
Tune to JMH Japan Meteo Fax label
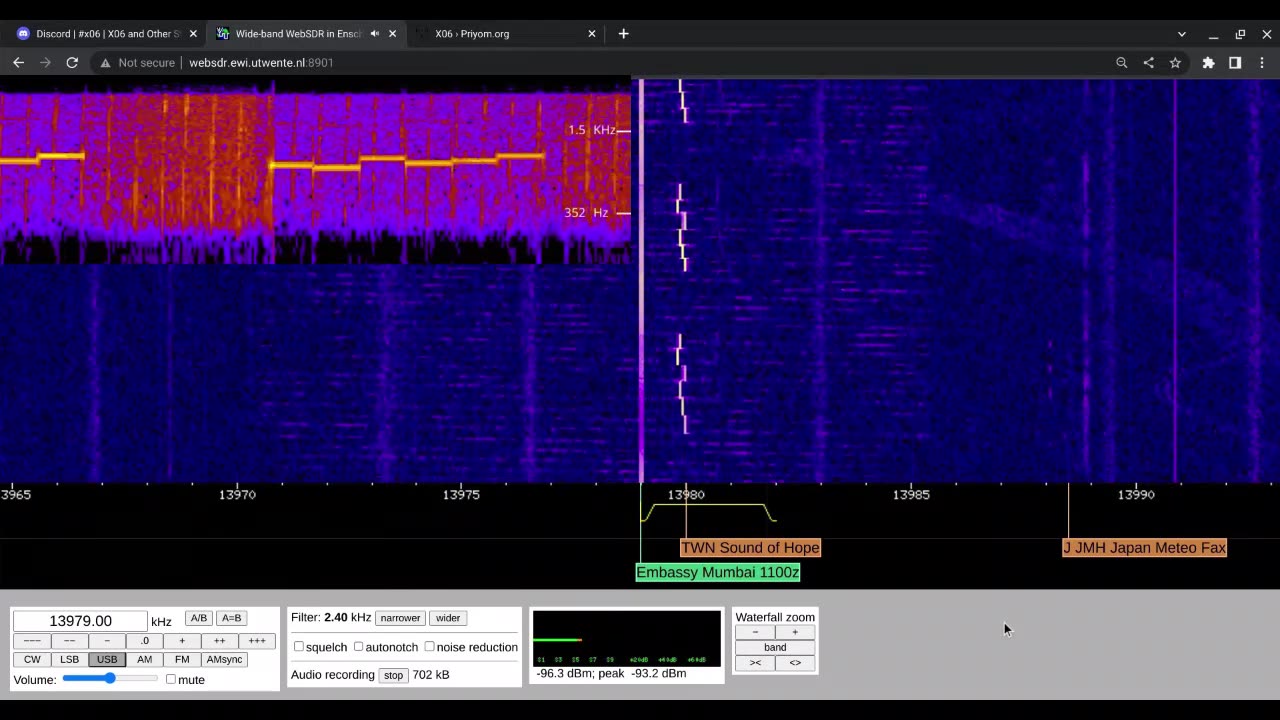1144,547
